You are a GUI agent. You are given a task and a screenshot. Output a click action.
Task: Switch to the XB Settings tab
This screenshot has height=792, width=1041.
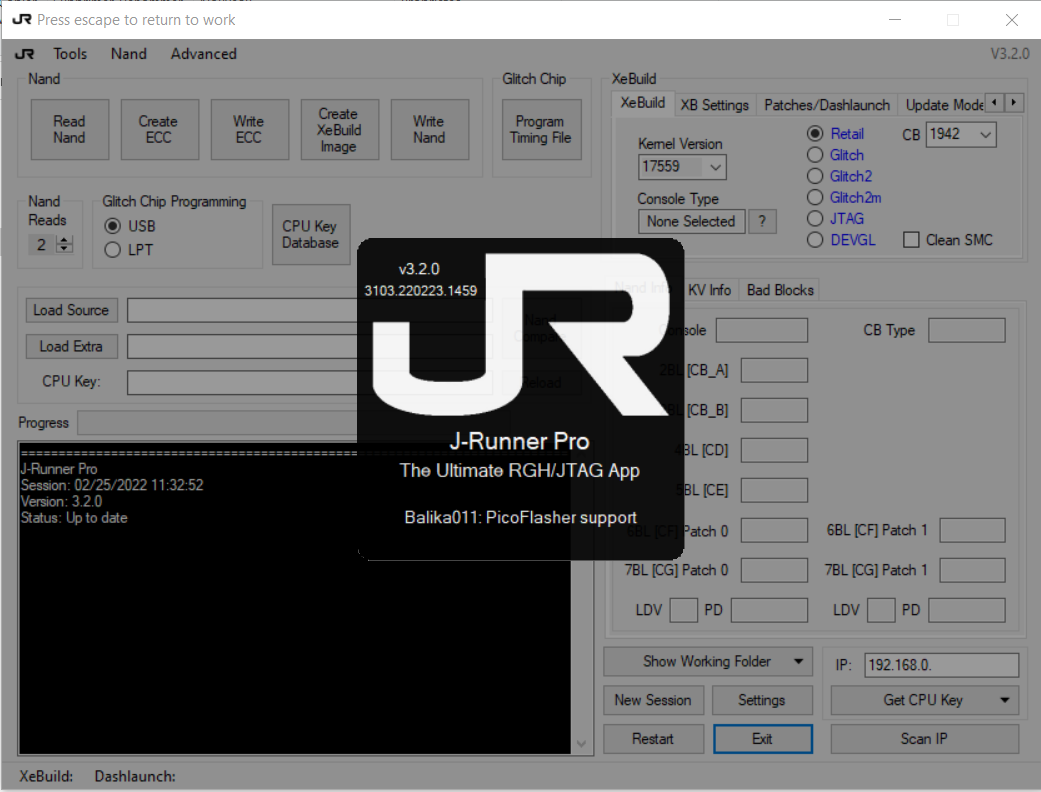tap(715, 105)
